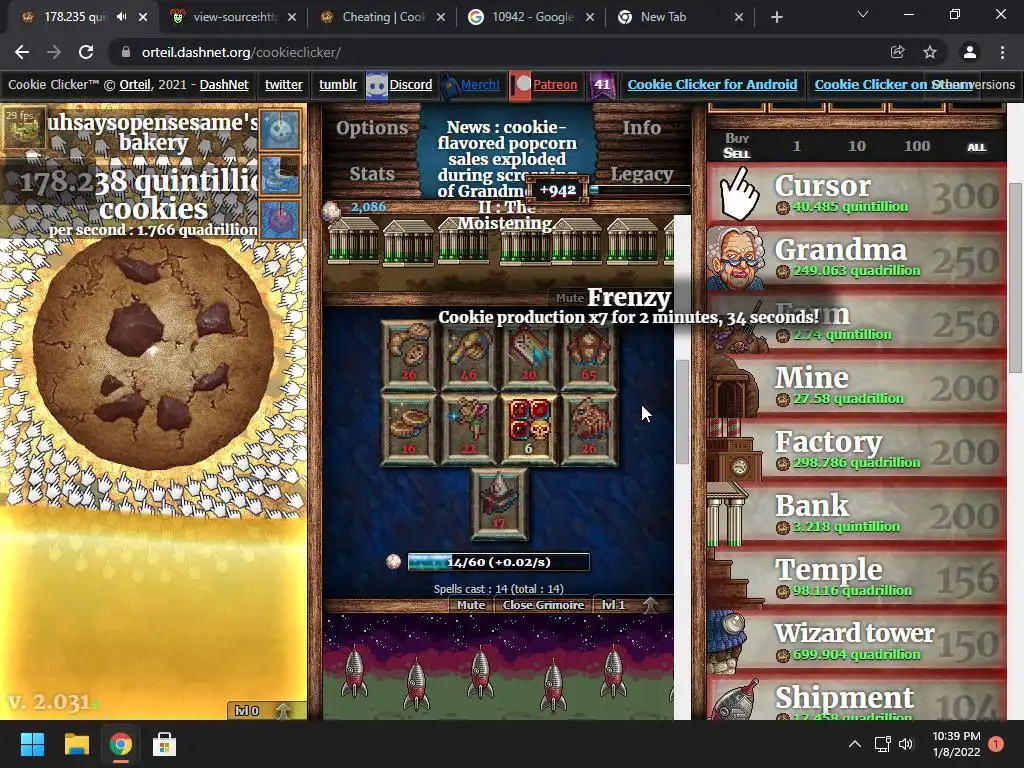
Task: Cast the spell costing 65
Action: (589, 356)
